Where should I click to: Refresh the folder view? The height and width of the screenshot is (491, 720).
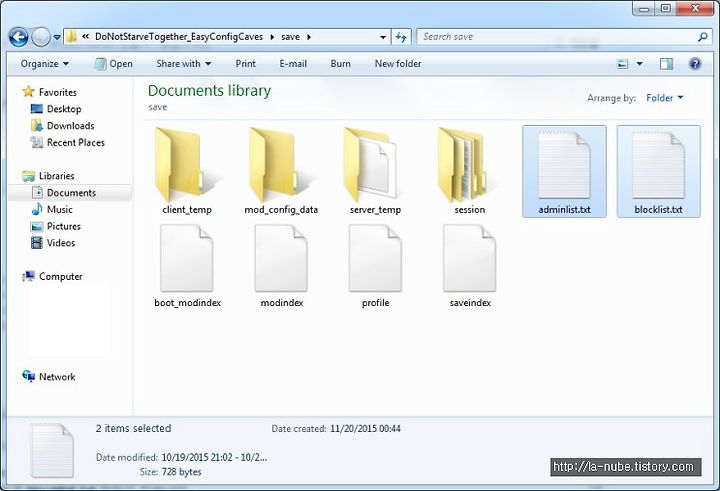click(x=401, y=37)
